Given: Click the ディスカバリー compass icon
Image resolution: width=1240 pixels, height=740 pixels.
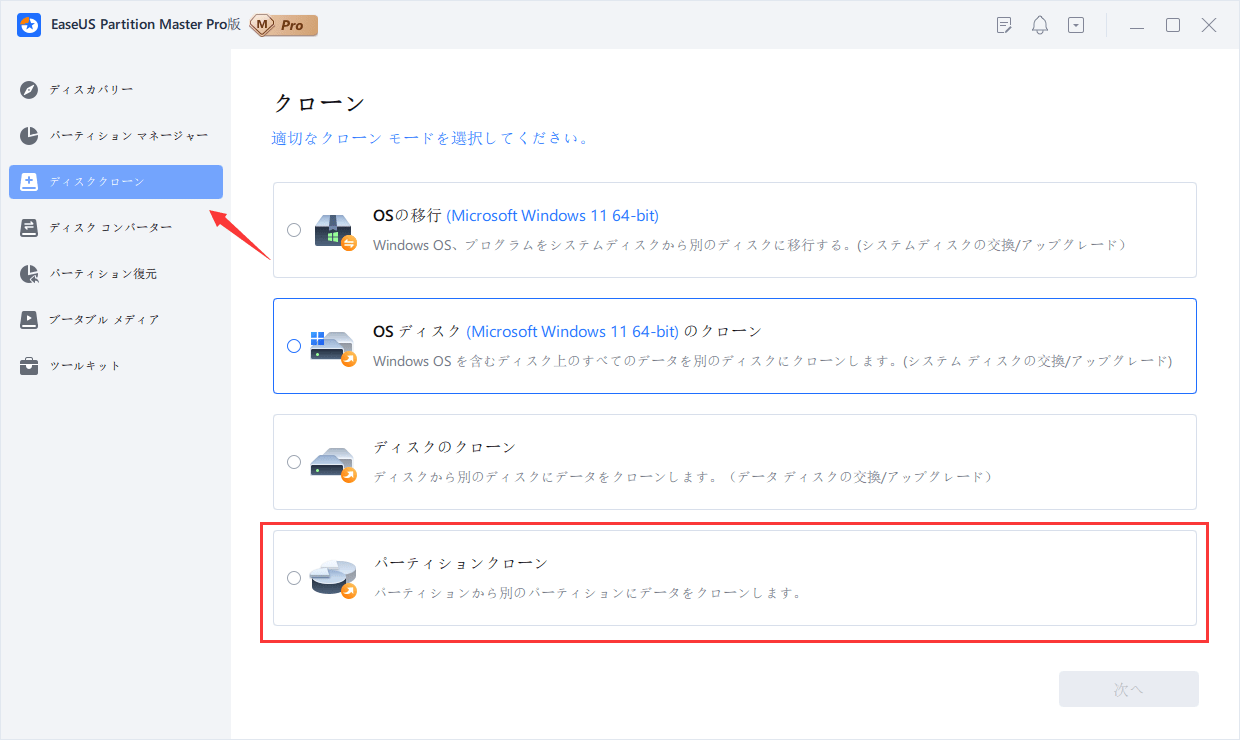Looking at the screenshot, I should pos(29,90).
